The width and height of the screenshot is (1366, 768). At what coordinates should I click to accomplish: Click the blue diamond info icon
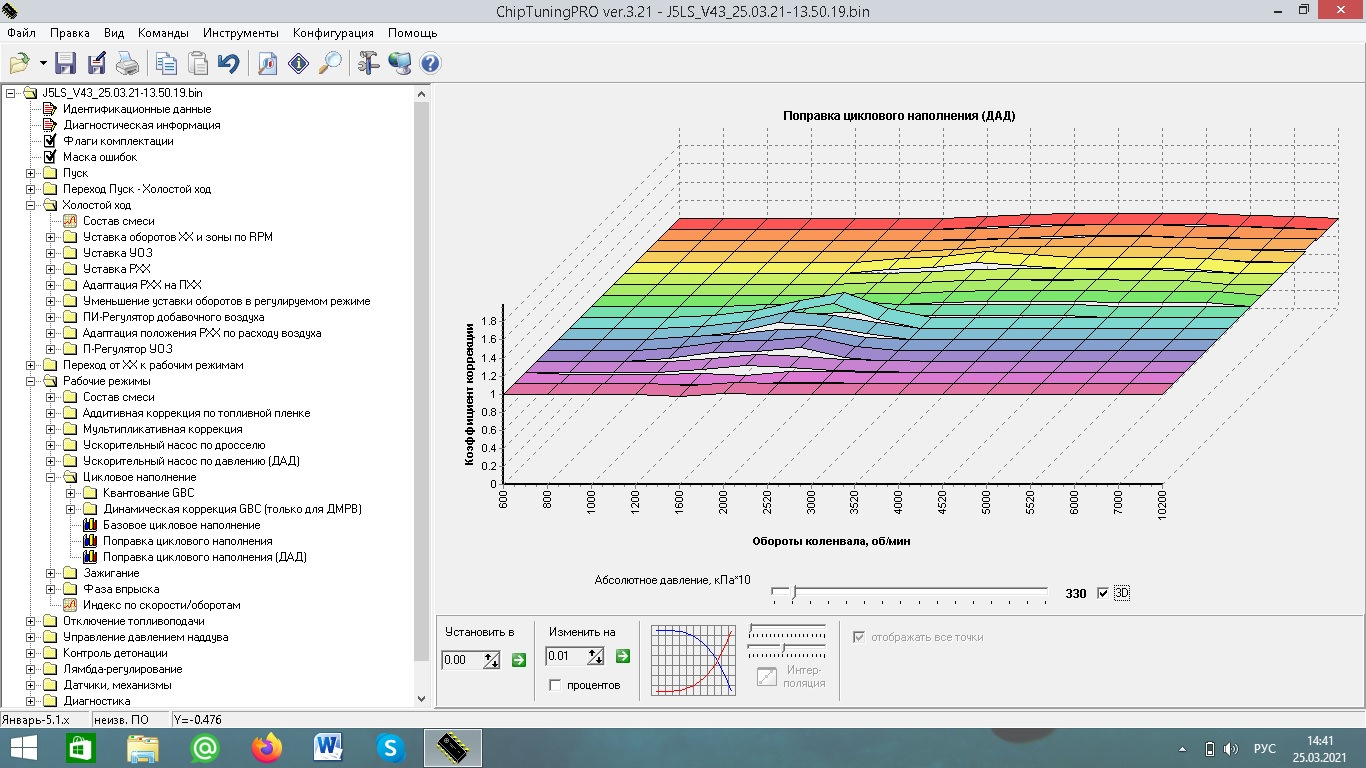tap(298, 64)
